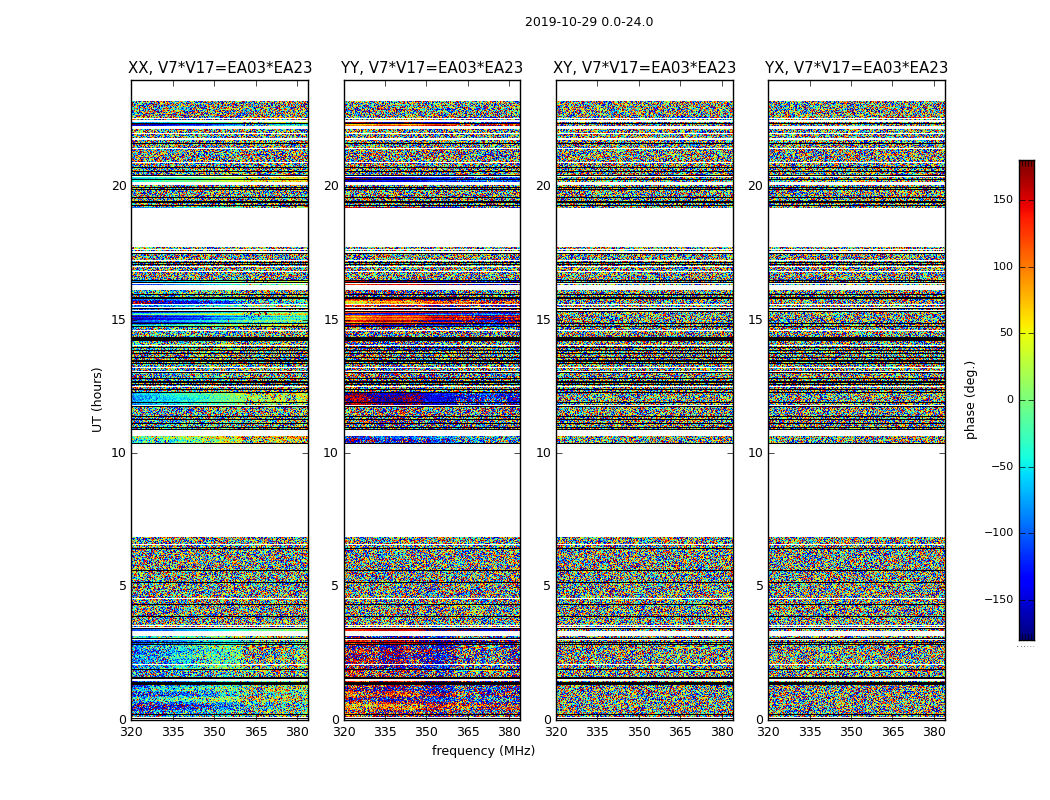Click the 5 hour tick of XY panel
Image resolution: width=1050 pixels, height=800 pixels.
547,586
